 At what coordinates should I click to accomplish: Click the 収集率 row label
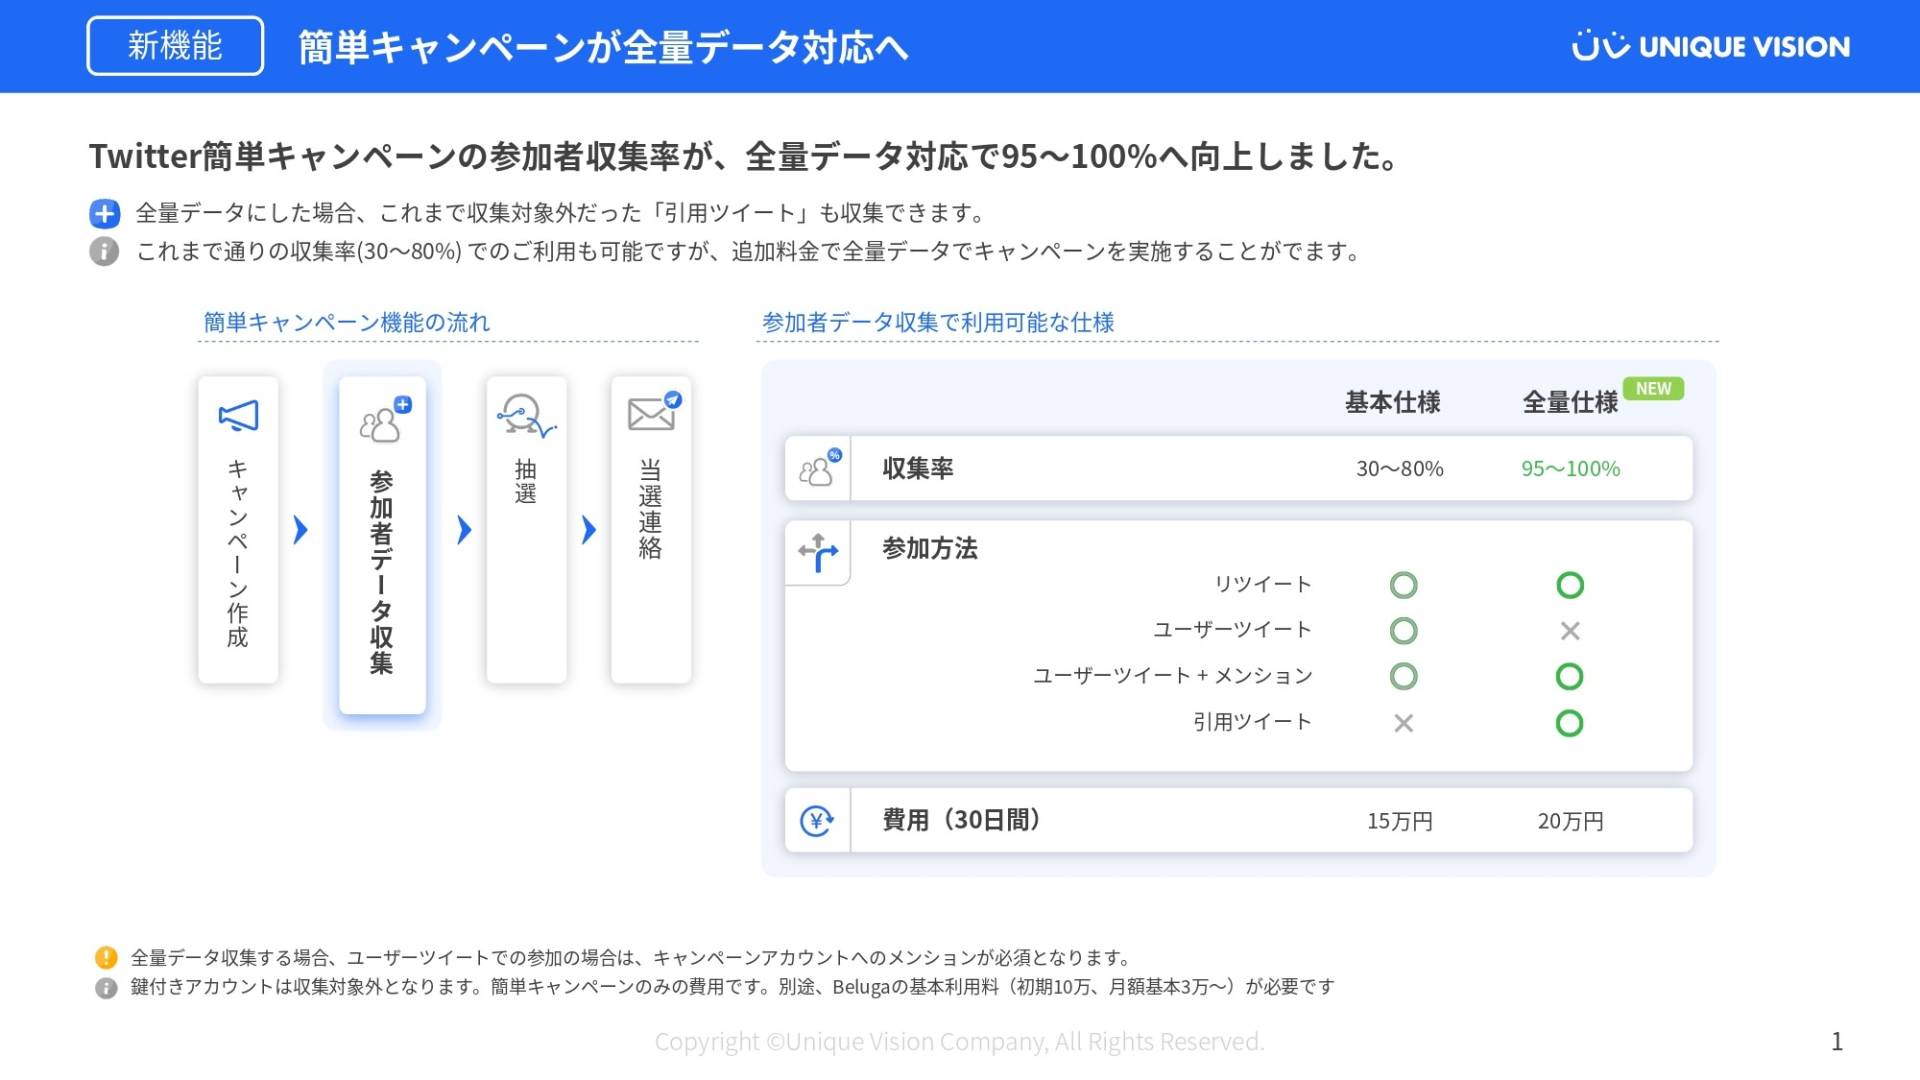918,468
